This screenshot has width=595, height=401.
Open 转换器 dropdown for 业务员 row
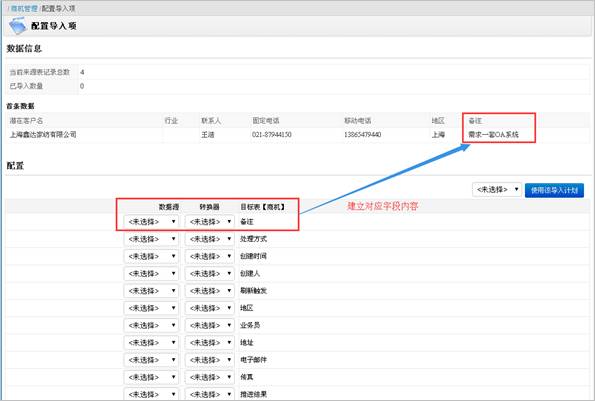tap(210, 326)
